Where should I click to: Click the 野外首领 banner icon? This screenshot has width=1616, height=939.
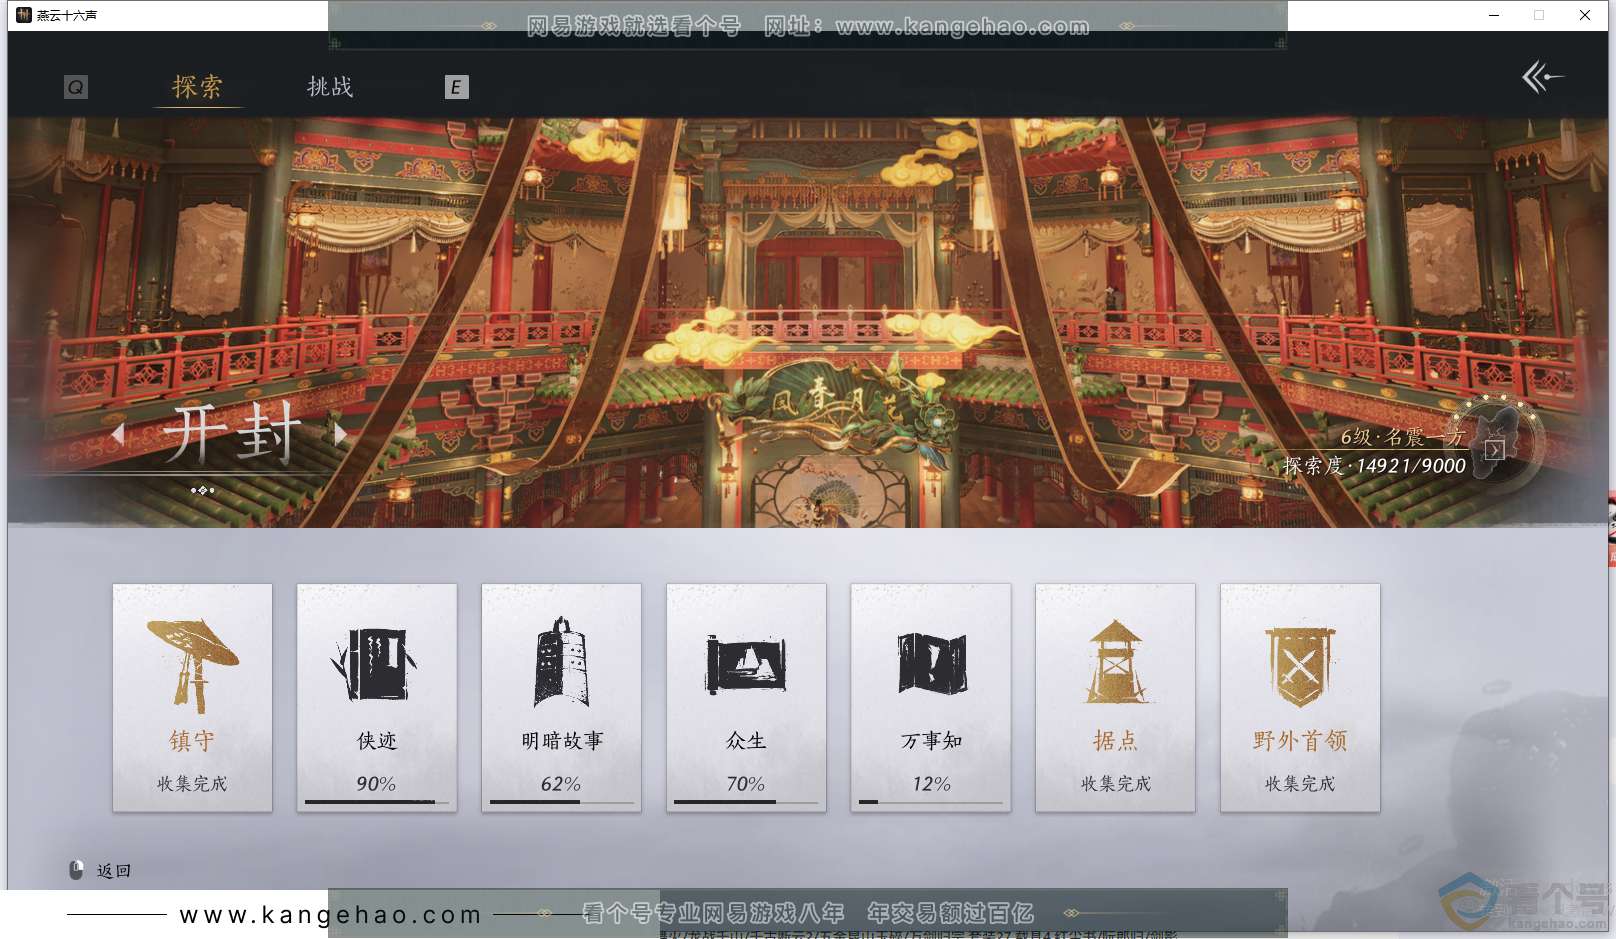pos(1300,666)
